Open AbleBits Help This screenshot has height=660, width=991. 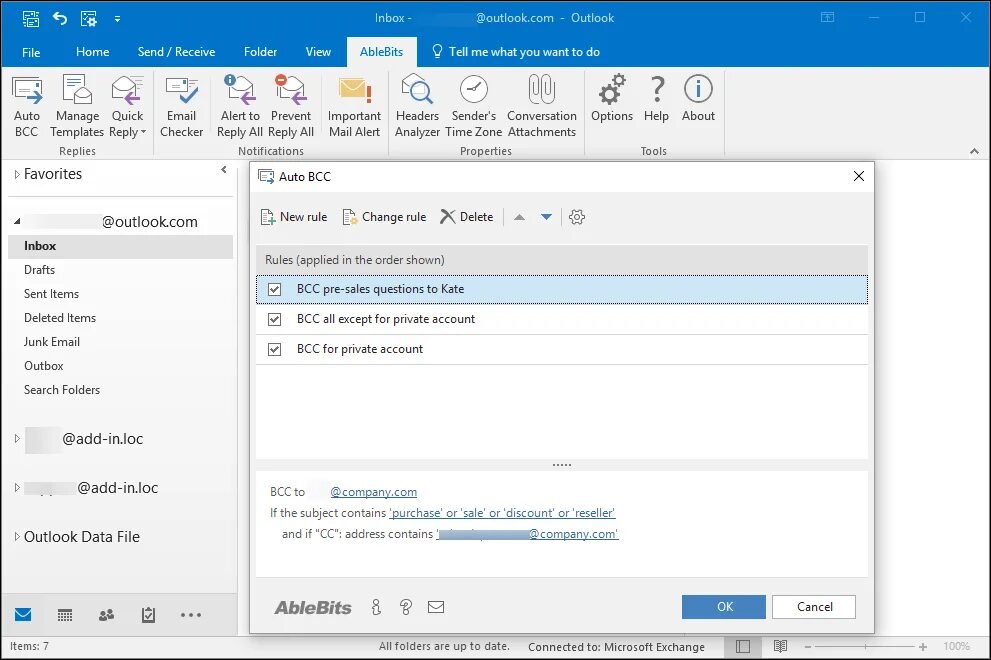click(657, 99)
